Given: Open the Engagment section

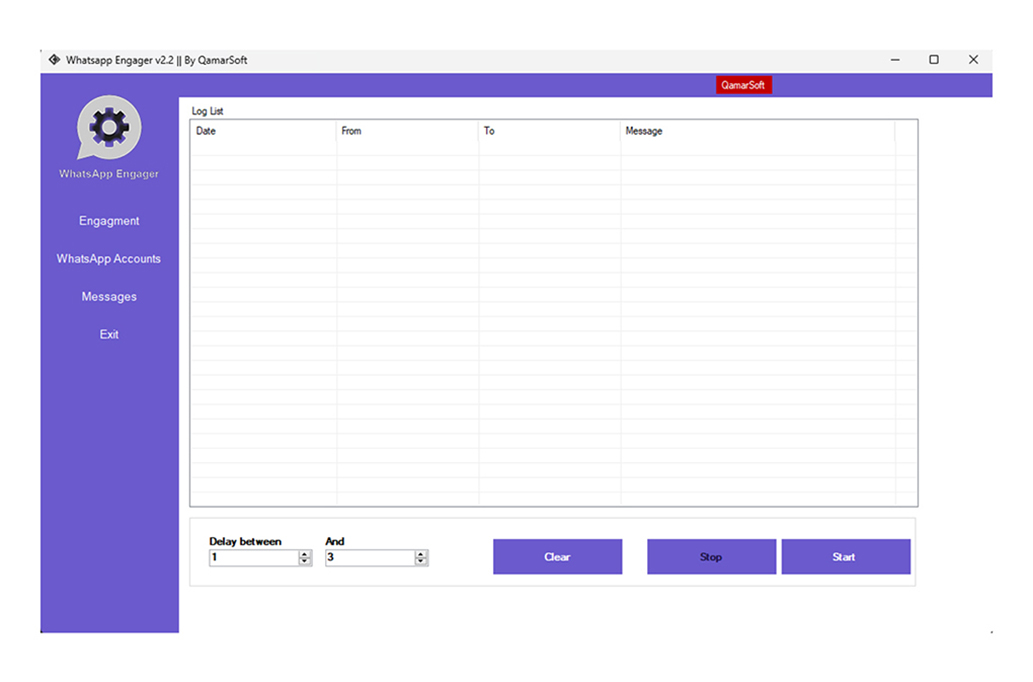Looking at the screenshot, I should click(x=109, y=221).
